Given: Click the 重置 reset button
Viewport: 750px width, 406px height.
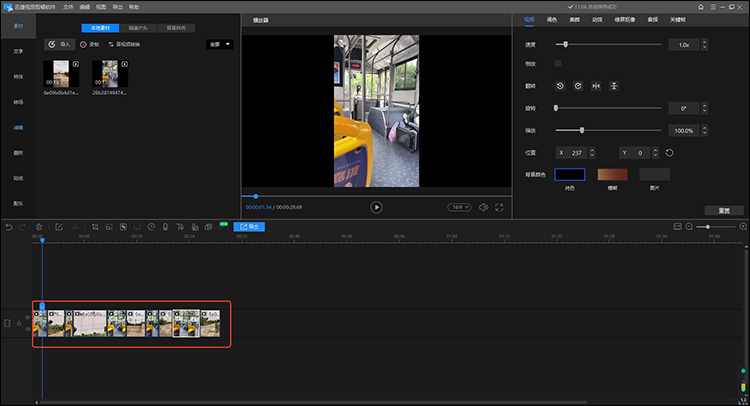Looking at the screenshot, I should [724, 211].
